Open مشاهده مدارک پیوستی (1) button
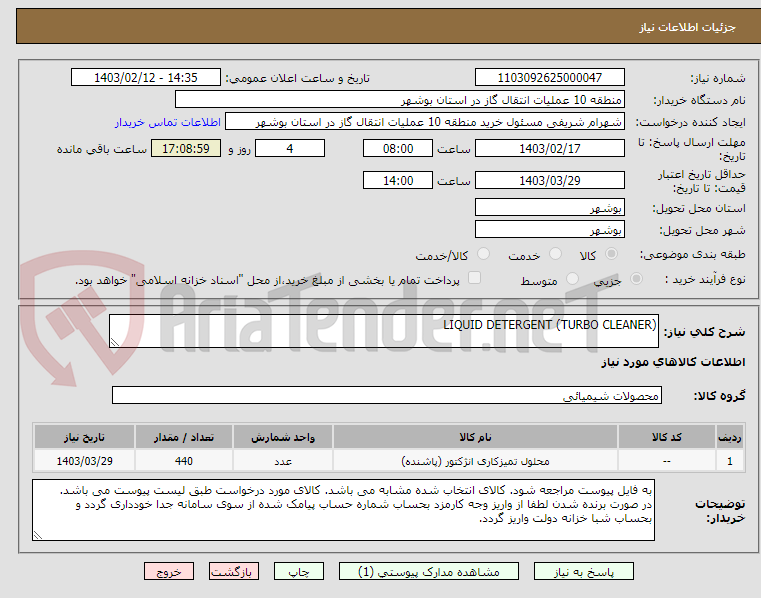 tap(429, 571)
